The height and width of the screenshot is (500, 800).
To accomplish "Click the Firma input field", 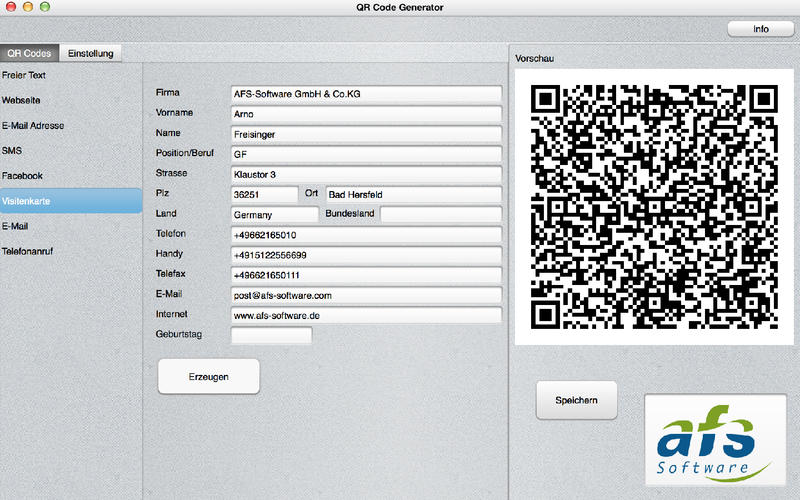I will point(366,94).
